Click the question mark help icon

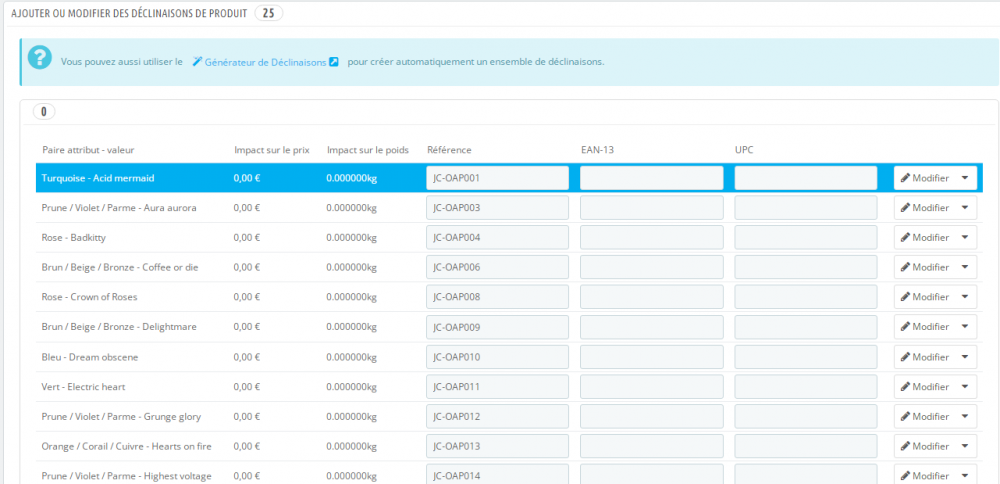coord(40,58)
